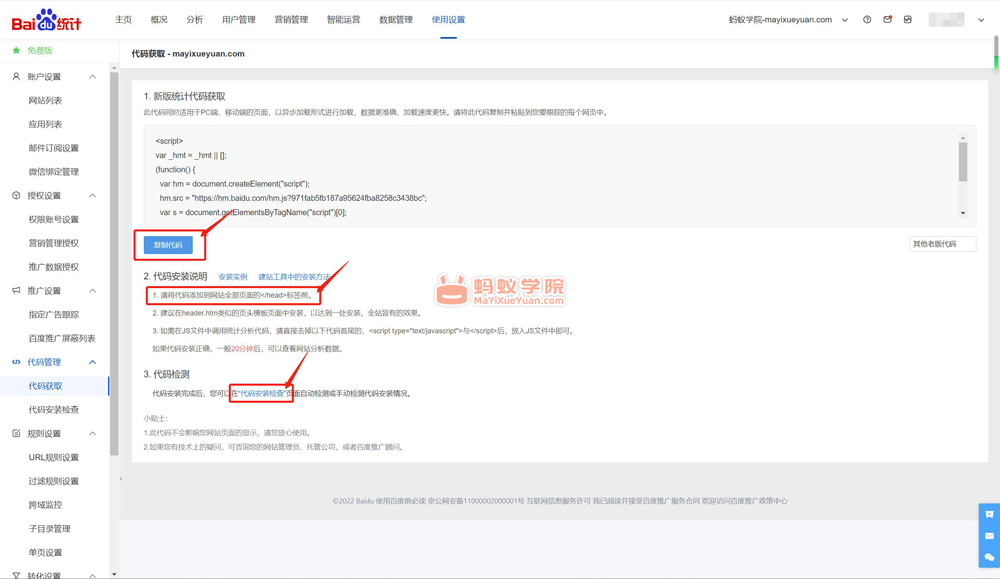This screenshot has height=579, width=1000.
Task: Collapse the 推广设置 section chevron
Action: coord(92,290)
